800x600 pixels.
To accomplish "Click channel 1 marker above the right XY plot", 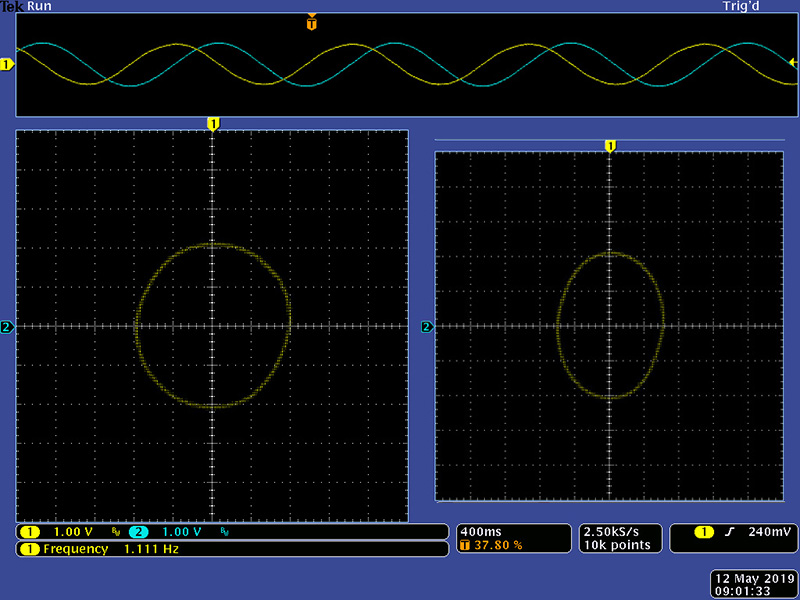I will tap(610, 146).
